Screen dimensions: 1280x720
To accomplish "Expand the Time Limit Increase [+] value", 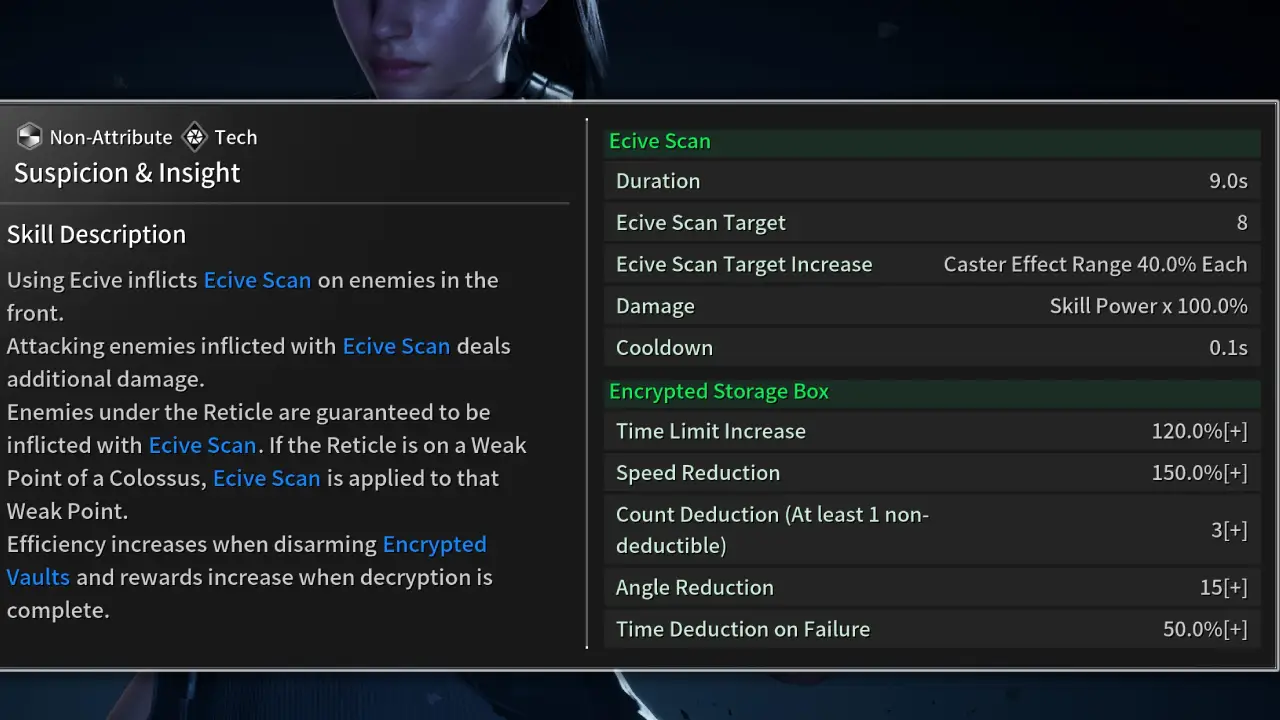I will (x=1199, y=431).
